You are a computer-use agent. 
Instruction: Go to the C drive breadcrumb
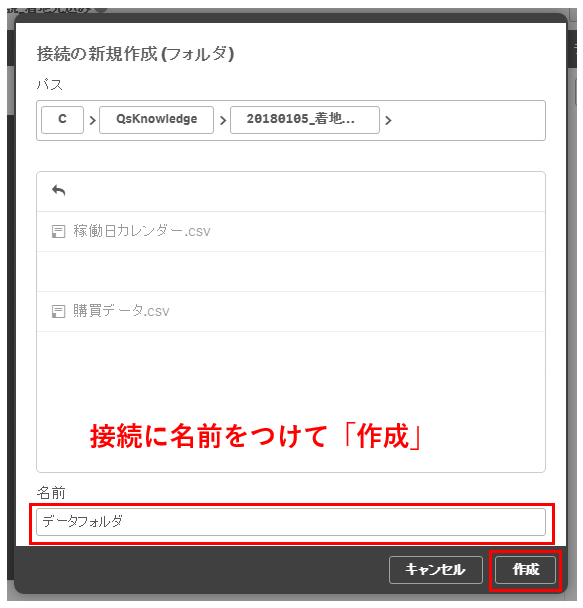[62, 120]
